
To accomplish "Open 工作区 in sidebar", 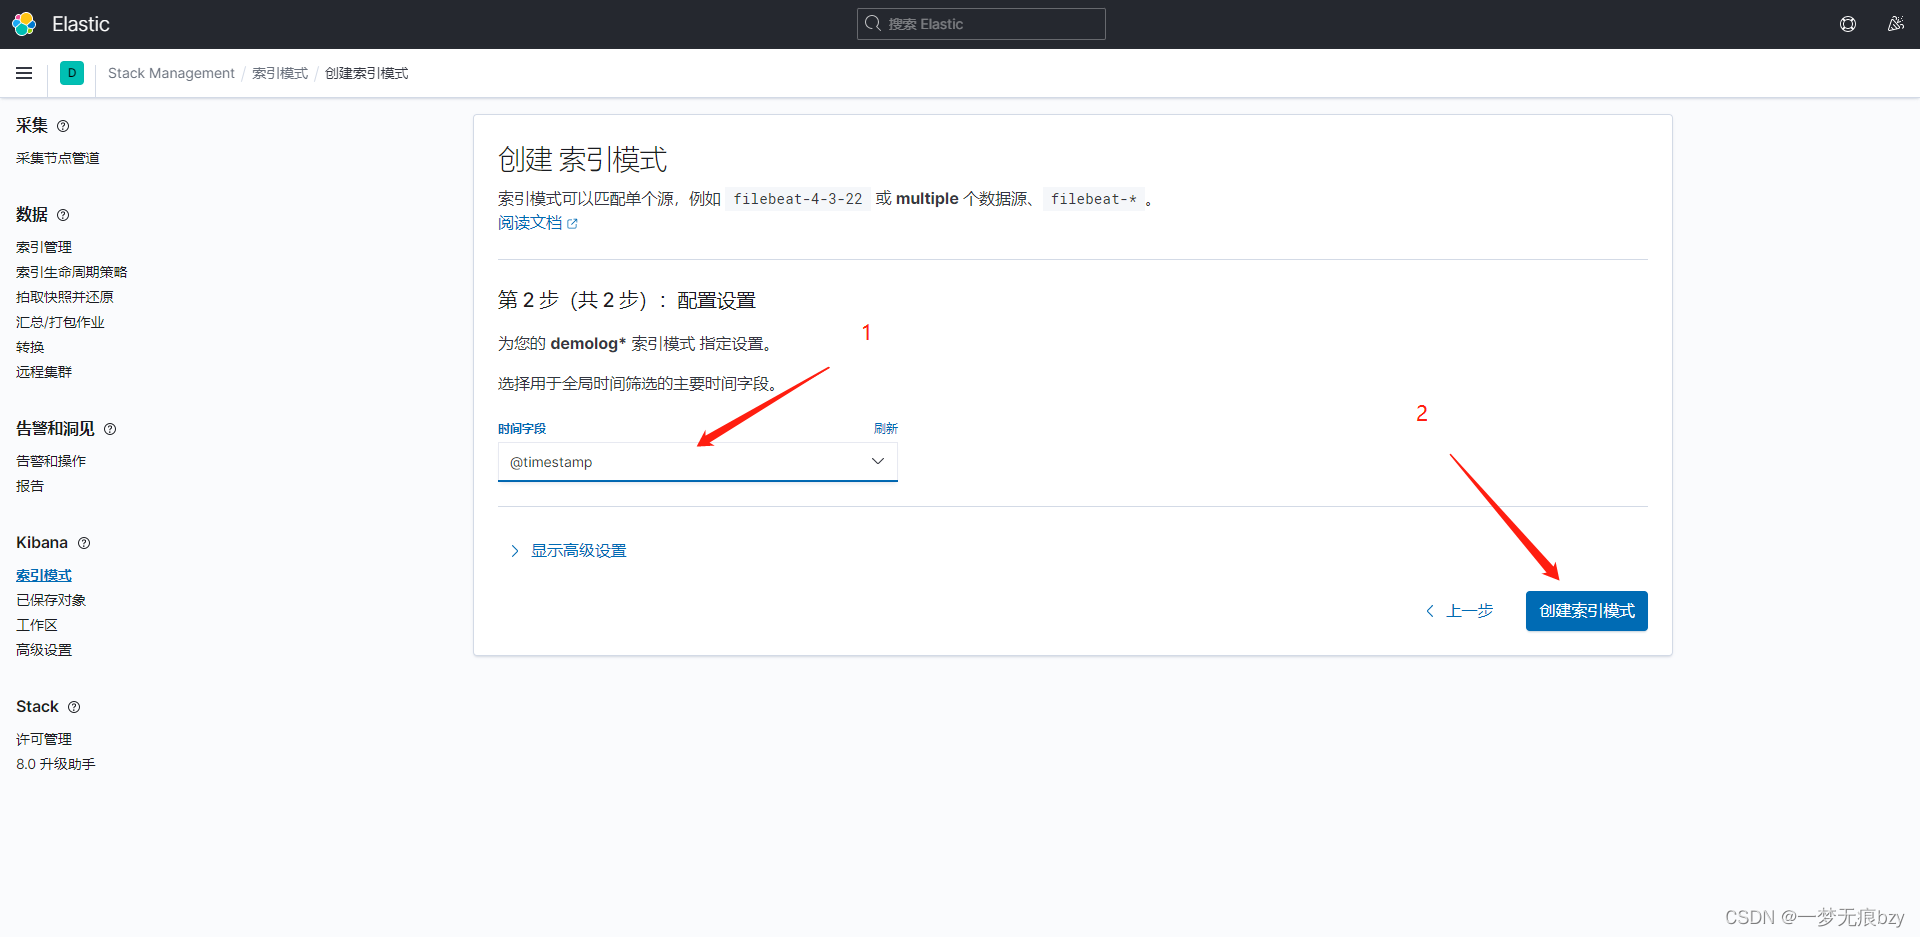I will click(37, 625).
